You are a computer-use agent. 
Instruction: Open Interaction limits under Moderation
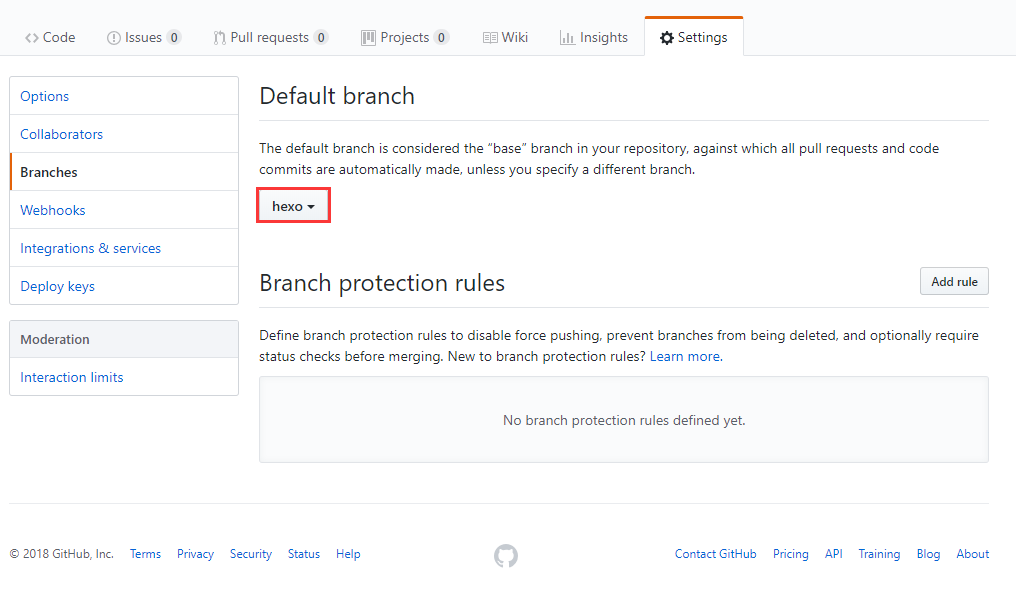(x=72, y=377)
